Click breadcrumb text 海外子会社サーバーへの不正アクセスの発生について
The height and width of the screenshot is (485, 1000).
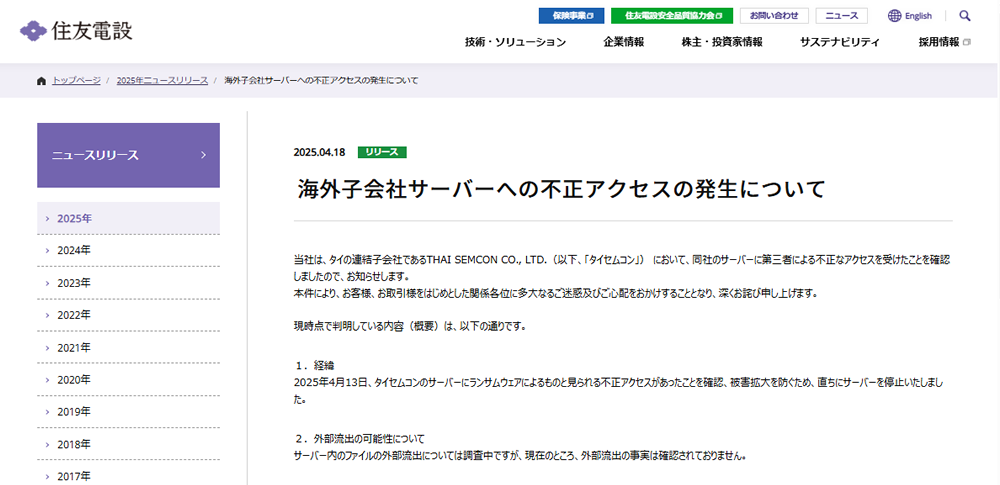pyautogui.click(x=321, y=80)
